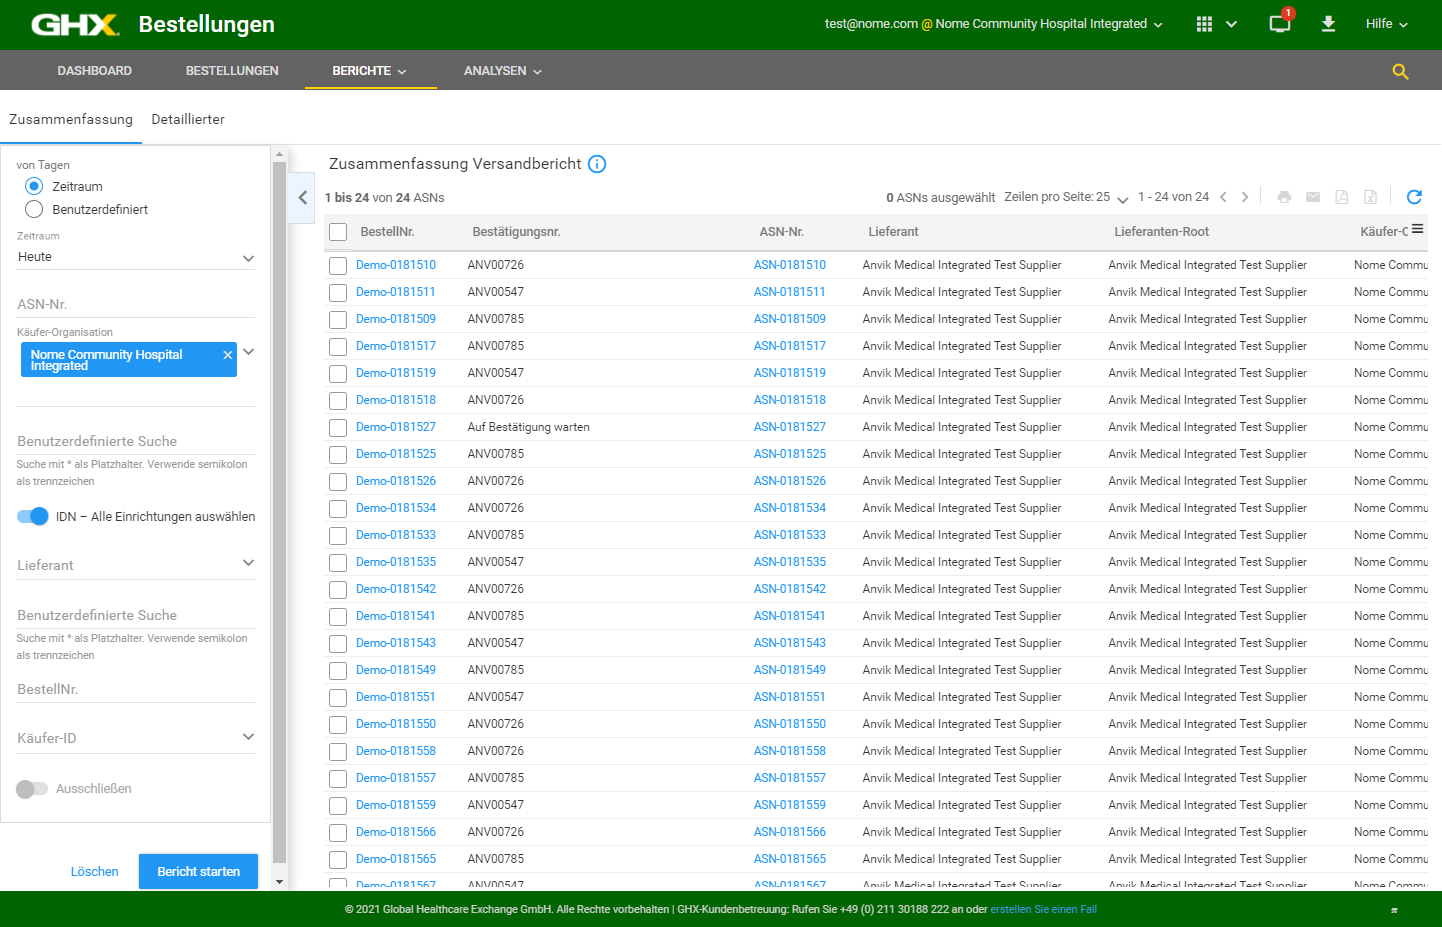Screen dimensions: 1442x927
Task: Open order link Demo-0181509
Action: tap(396, 319)
